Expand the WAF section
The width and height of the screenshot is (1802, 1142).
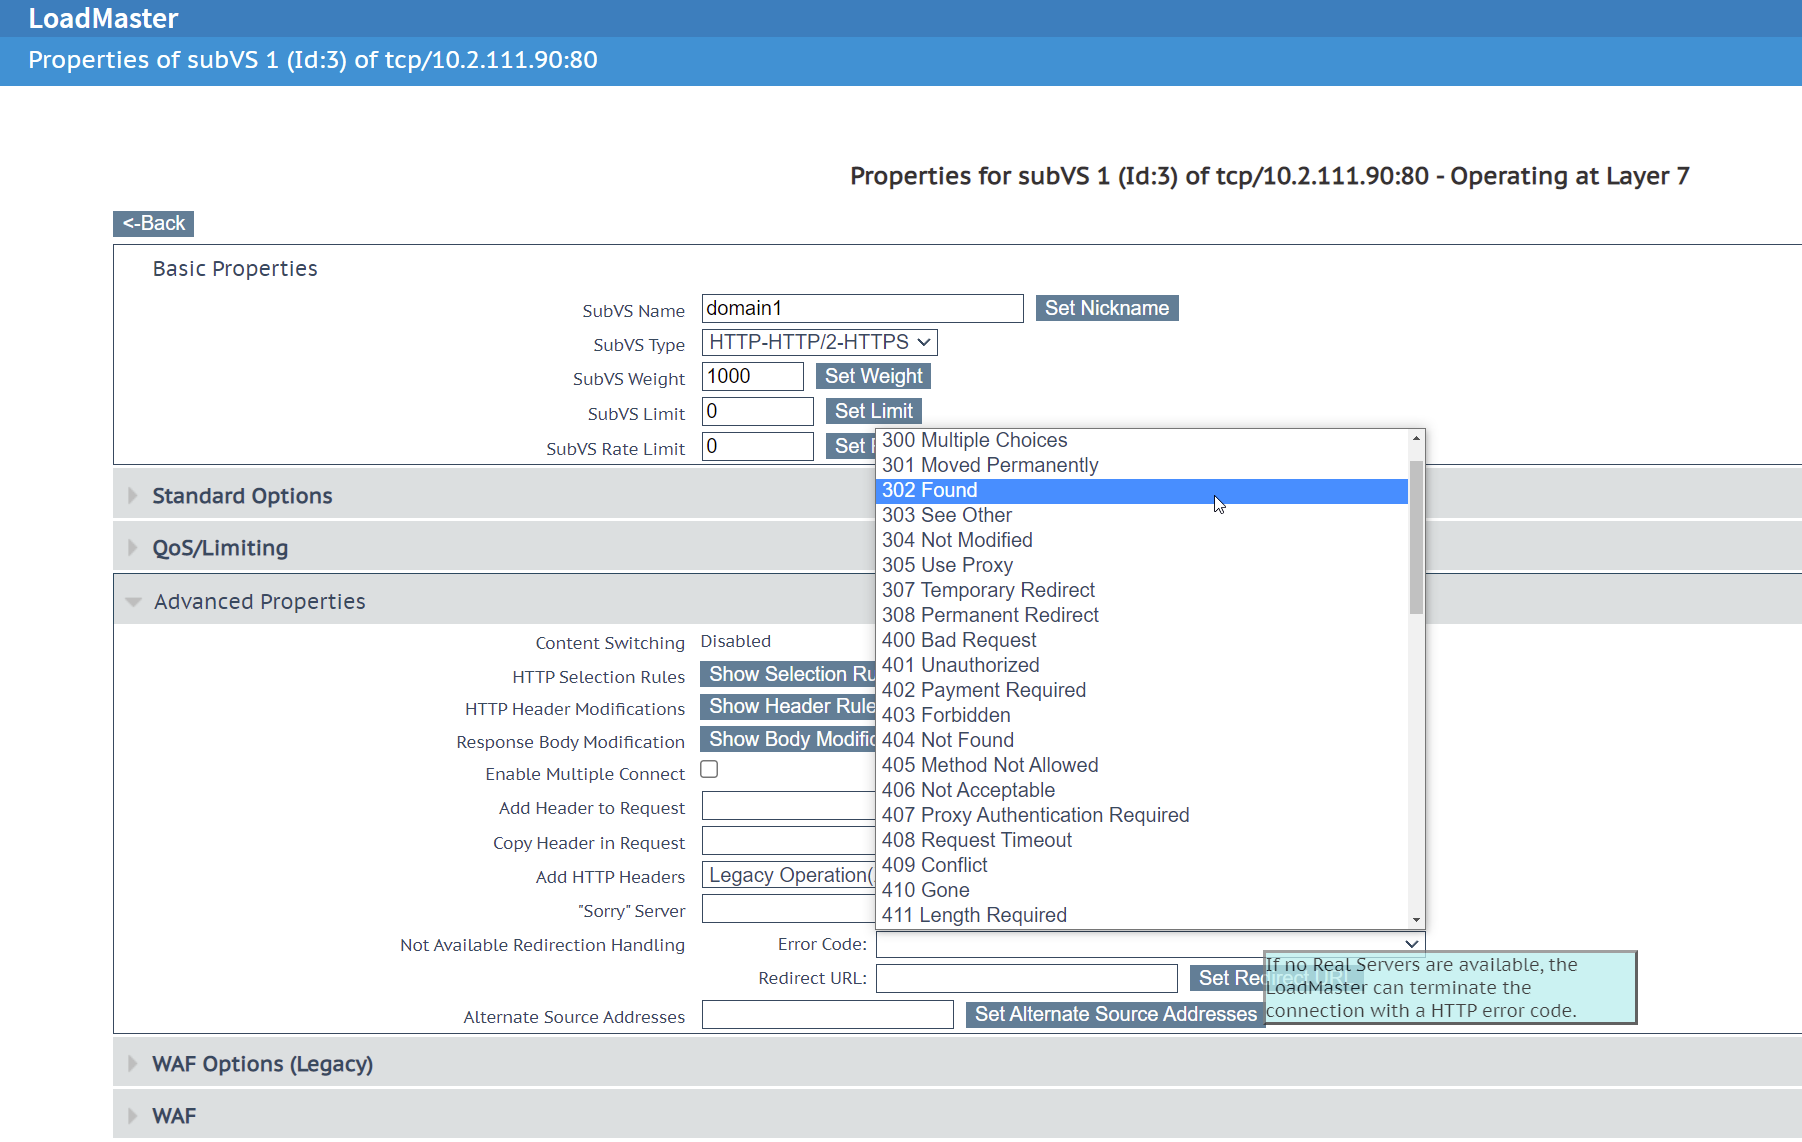click(174, 1116)
